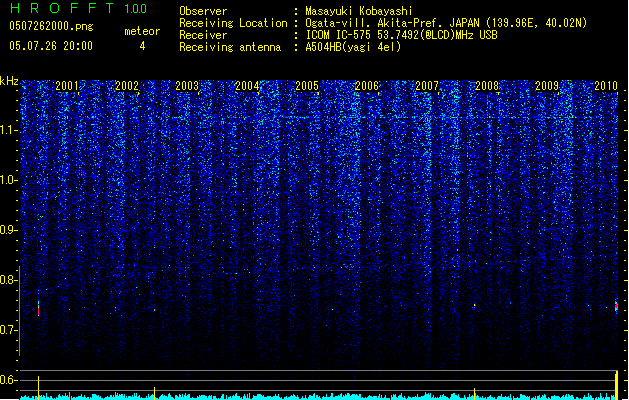This screenshot has width=629, height=400.
Task: Click the kHz axis unit label
Action: pyautogui.click(x=9, y=81)
